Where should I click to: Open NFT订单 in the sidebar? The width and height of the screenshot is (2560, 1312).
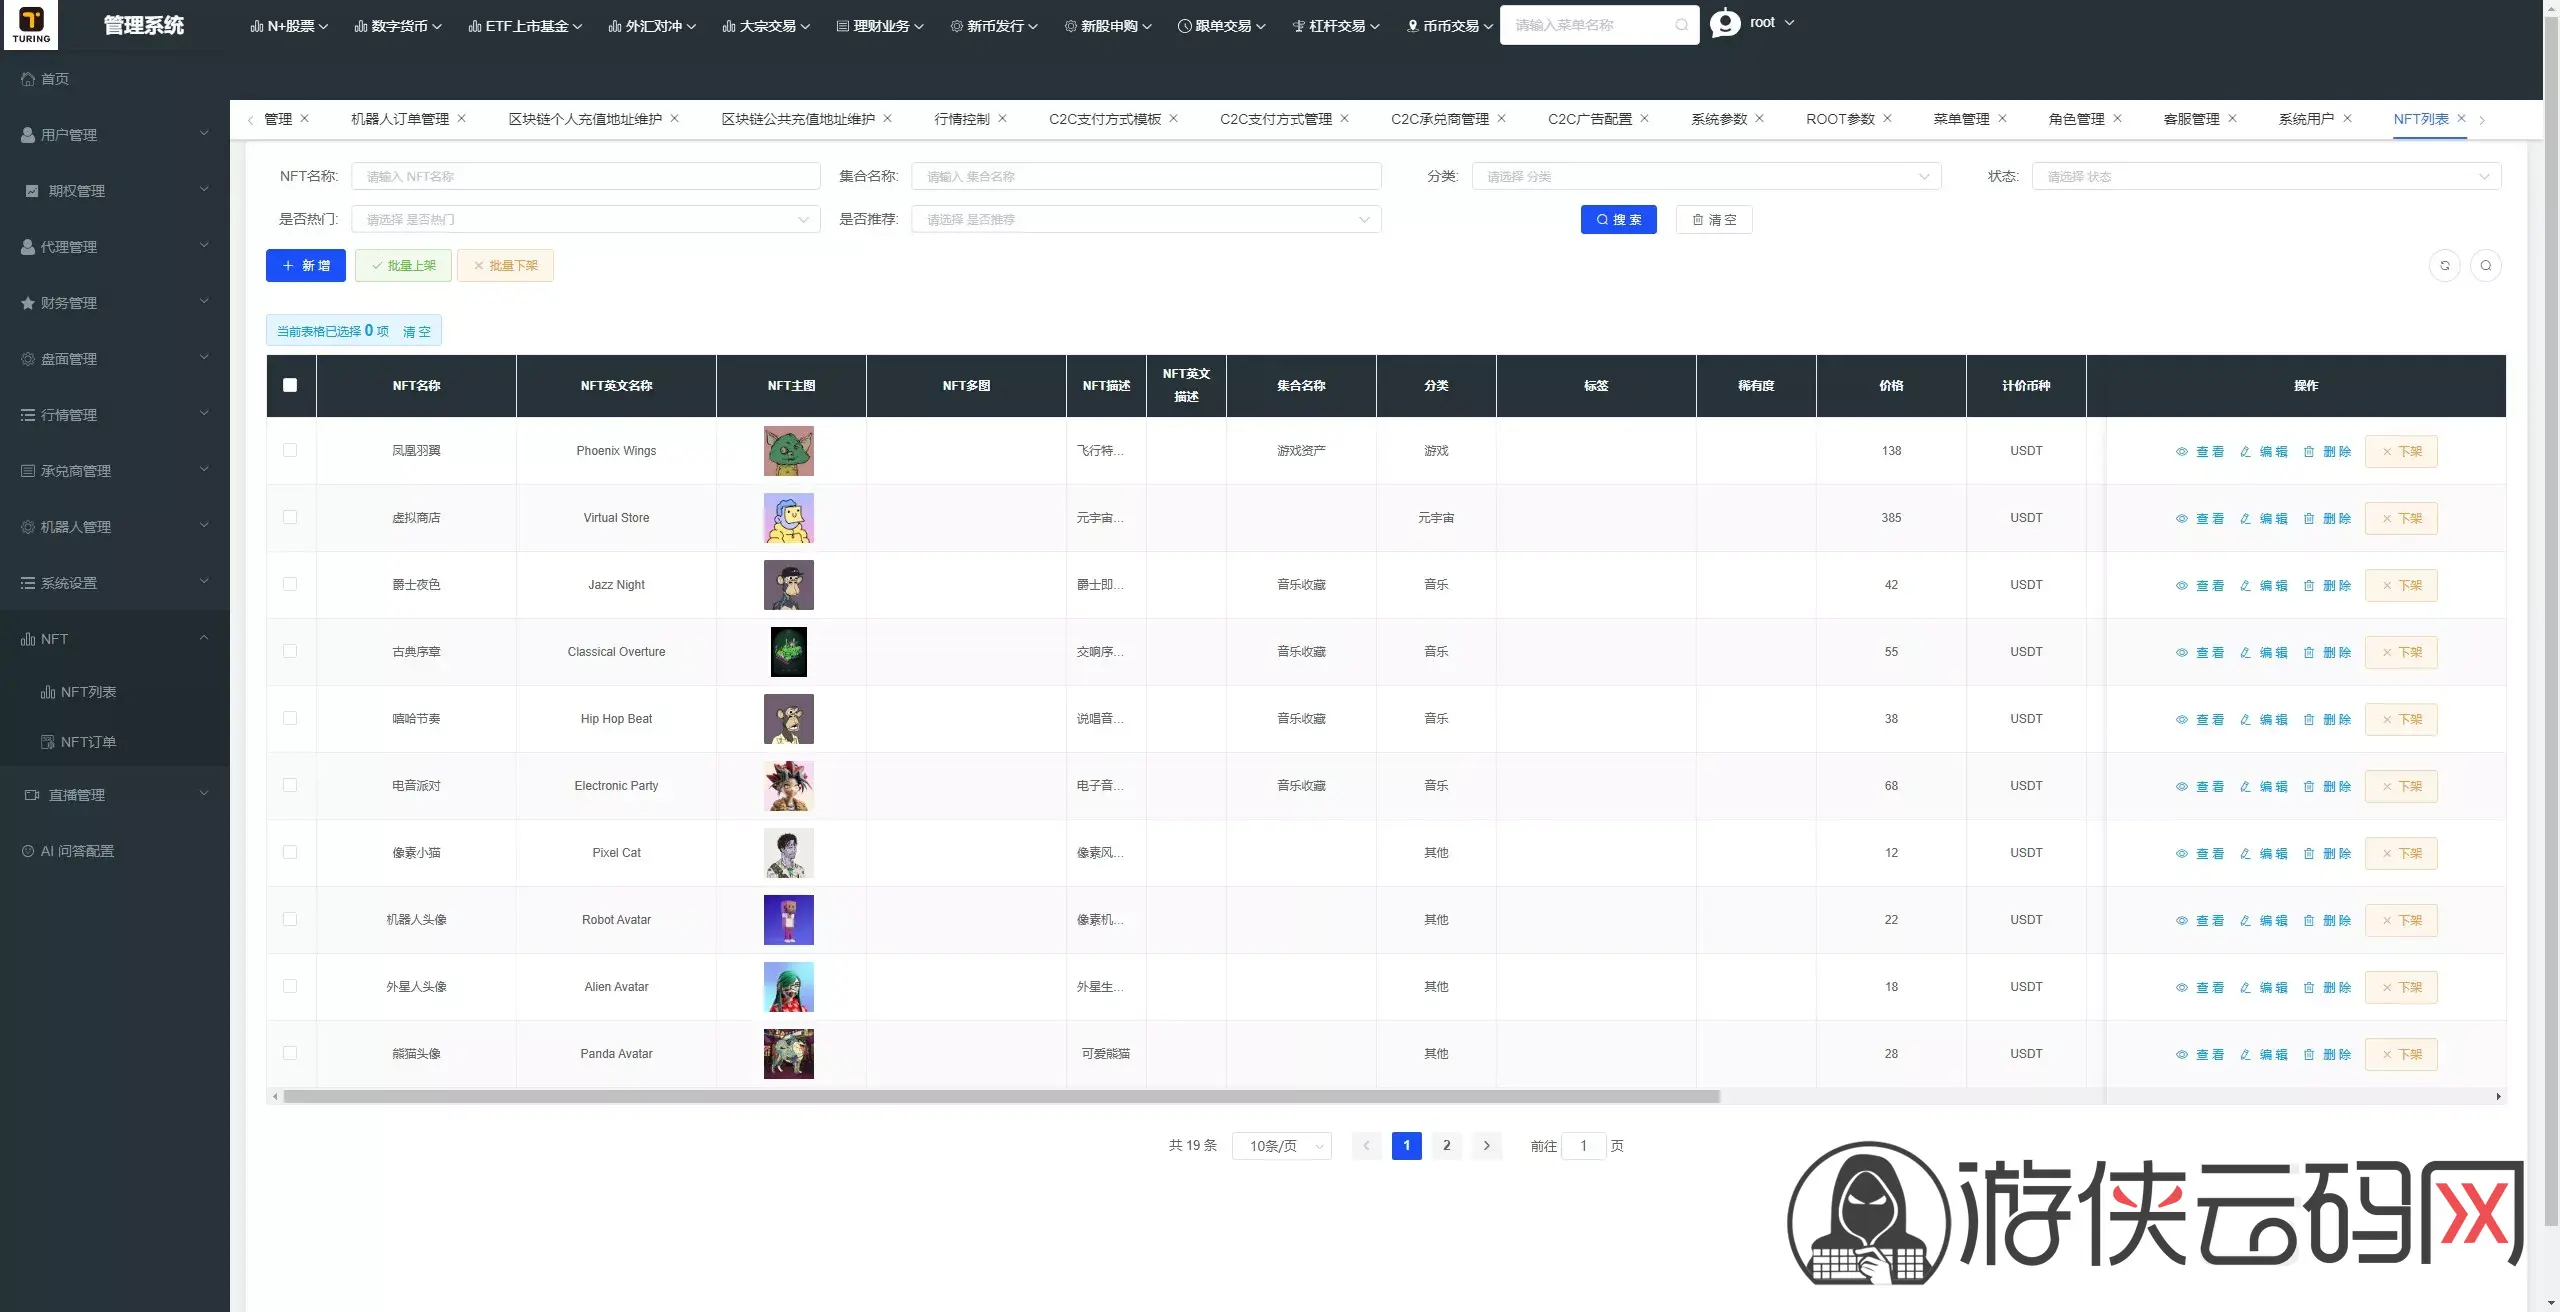88,742
